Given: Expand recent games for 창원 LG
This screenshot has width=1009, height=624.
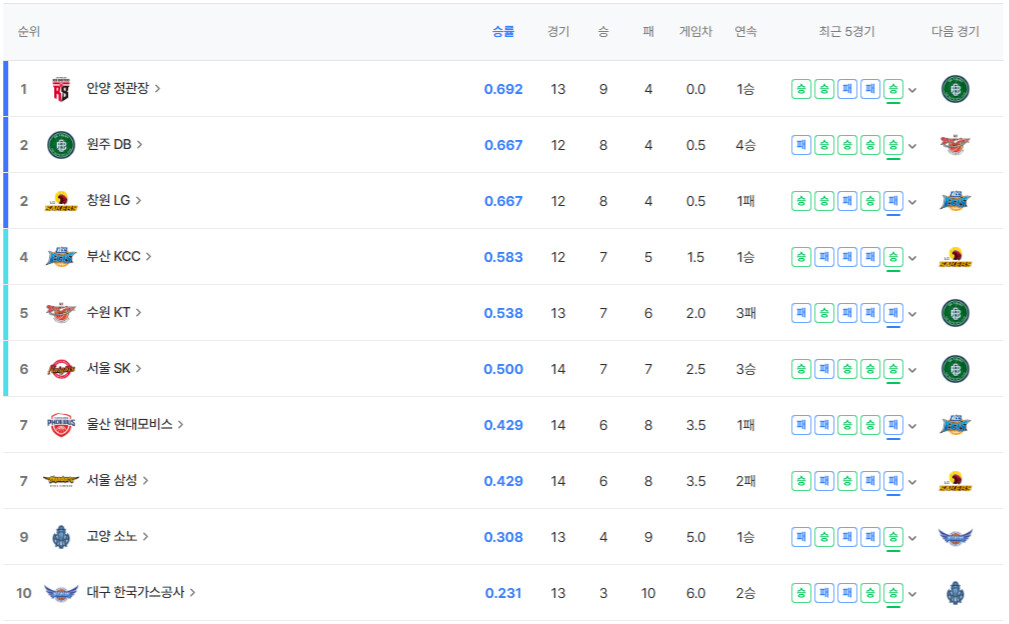Looking at the screenshot, I should click(912, 202).
